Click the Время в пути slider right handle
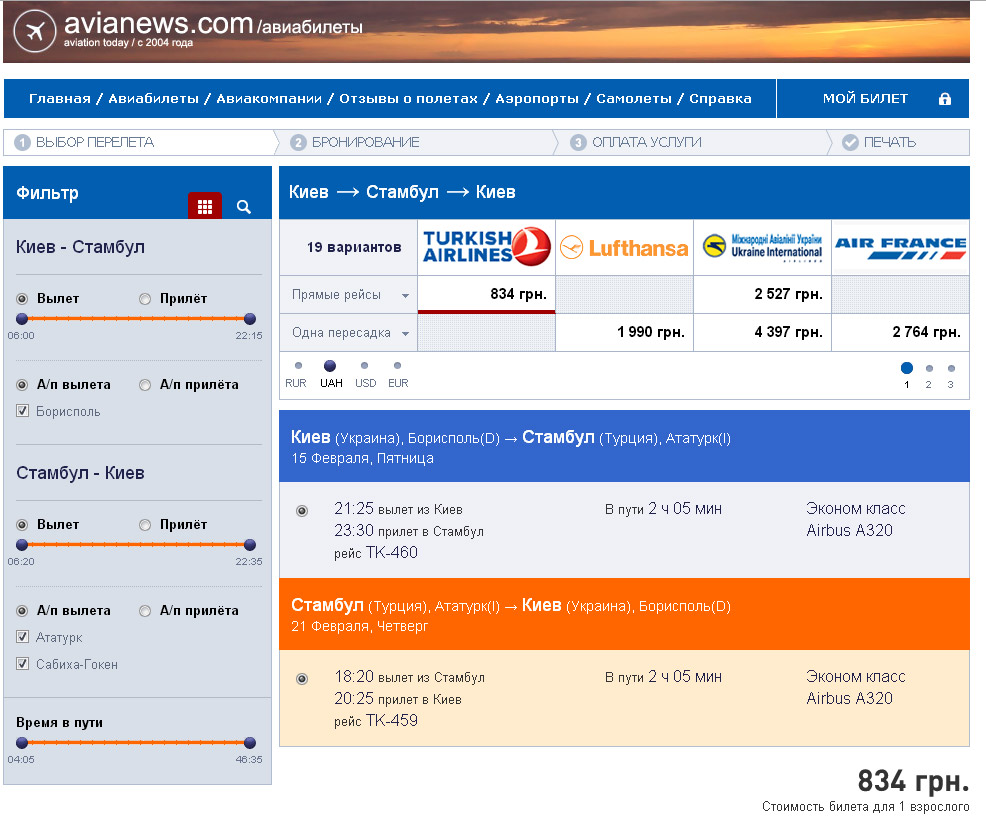Image resolution: width=986 pixels, height=818 pixels. pos(250,742)
